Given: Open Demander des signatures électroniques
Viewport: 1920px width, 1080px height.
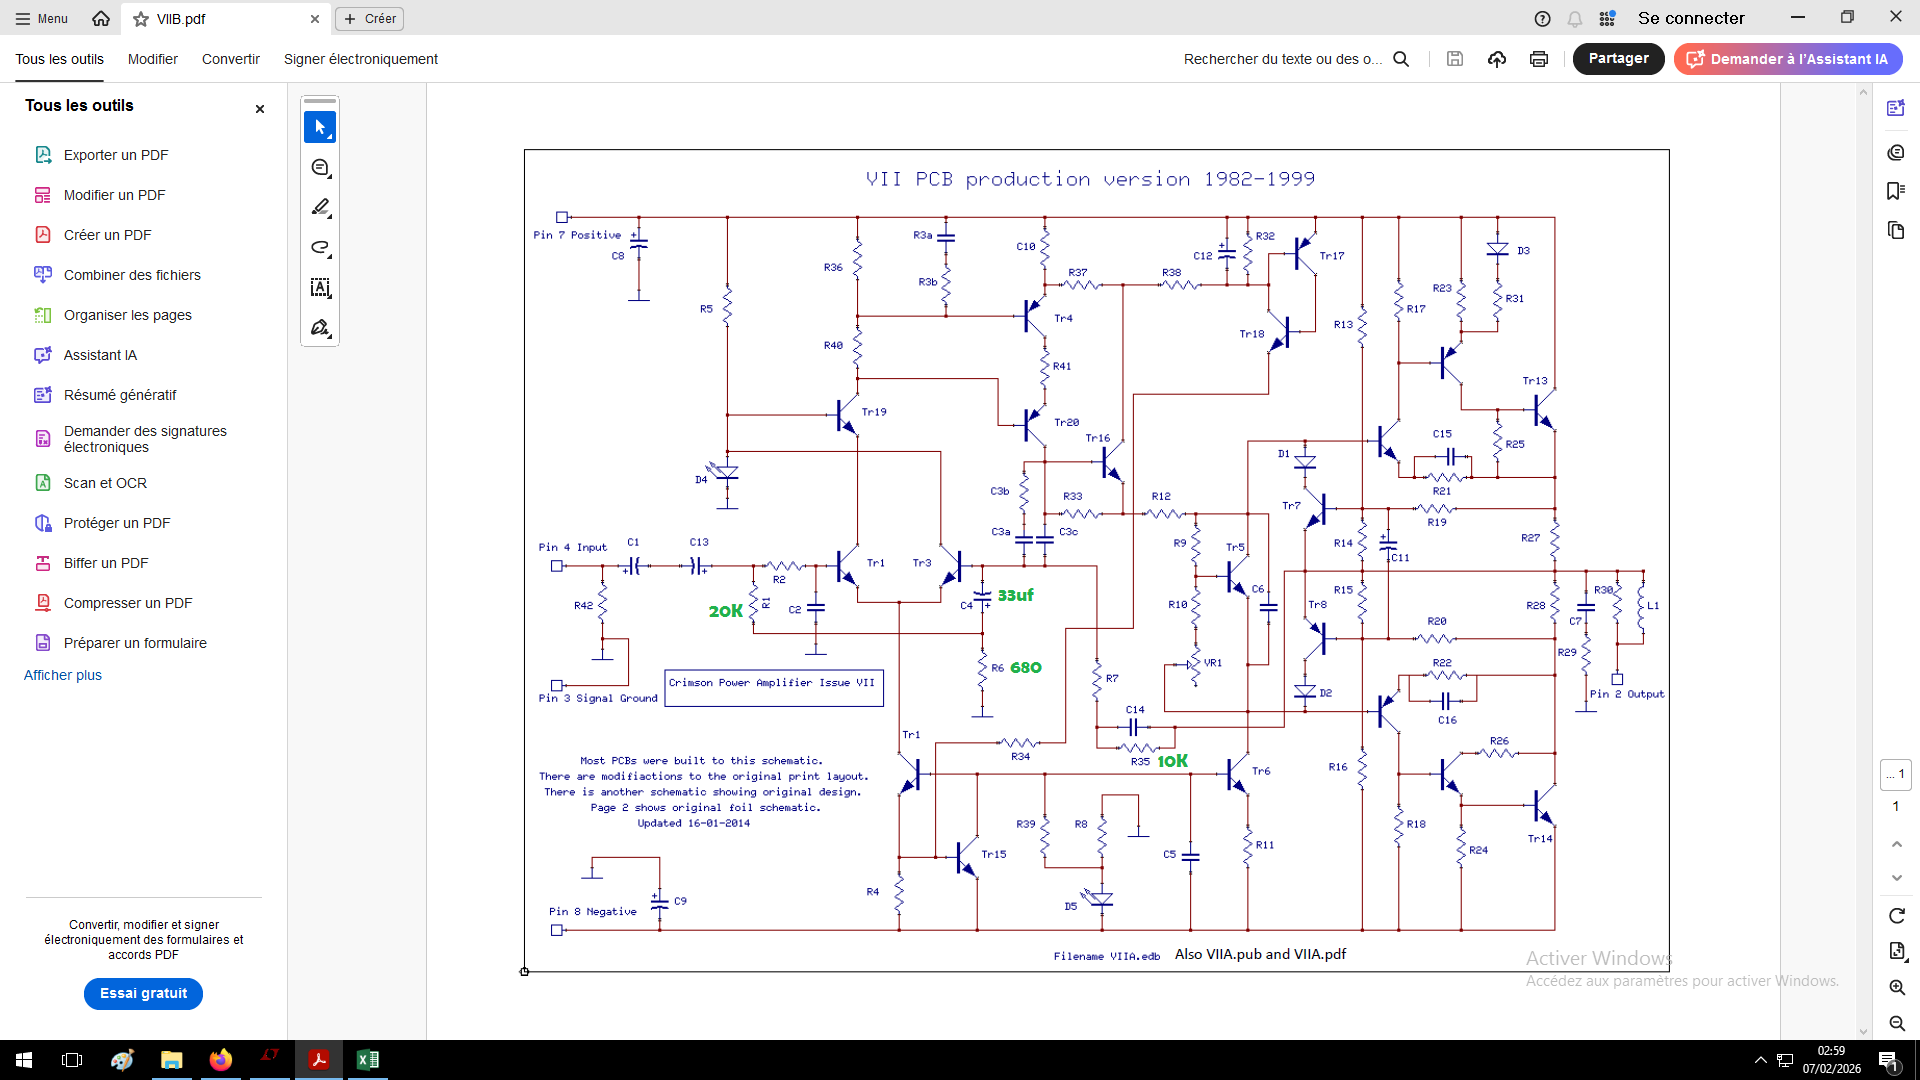Looking at the screenshot, I should 145,439.
